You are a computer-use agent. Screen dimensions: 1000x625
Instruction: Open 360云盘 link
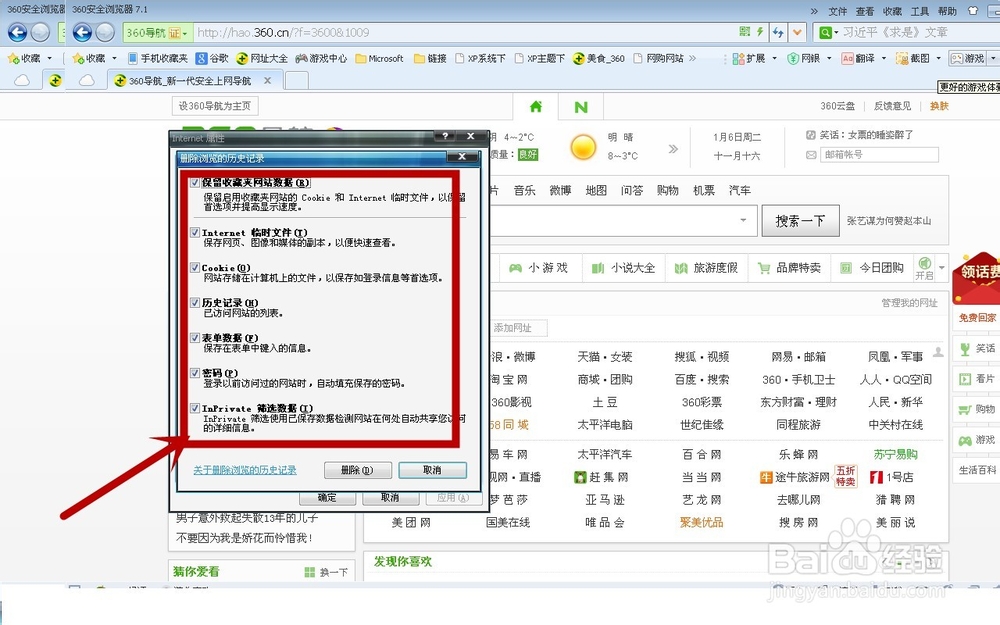[x=837, y=106]
